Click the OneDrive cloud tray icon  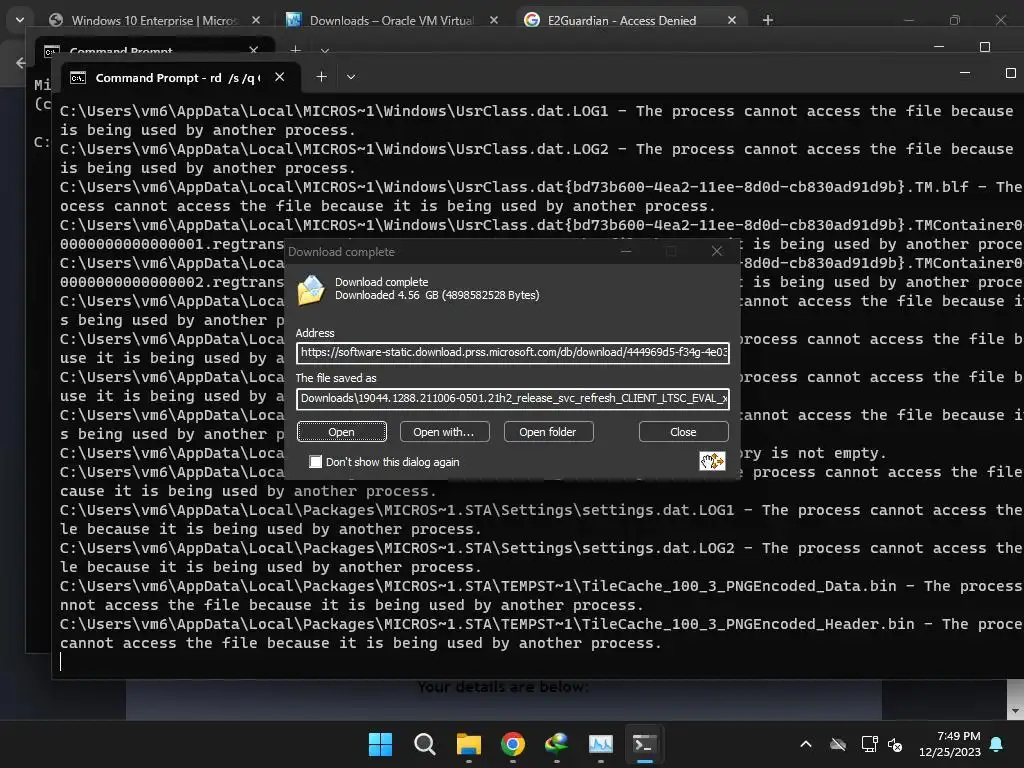838,744
